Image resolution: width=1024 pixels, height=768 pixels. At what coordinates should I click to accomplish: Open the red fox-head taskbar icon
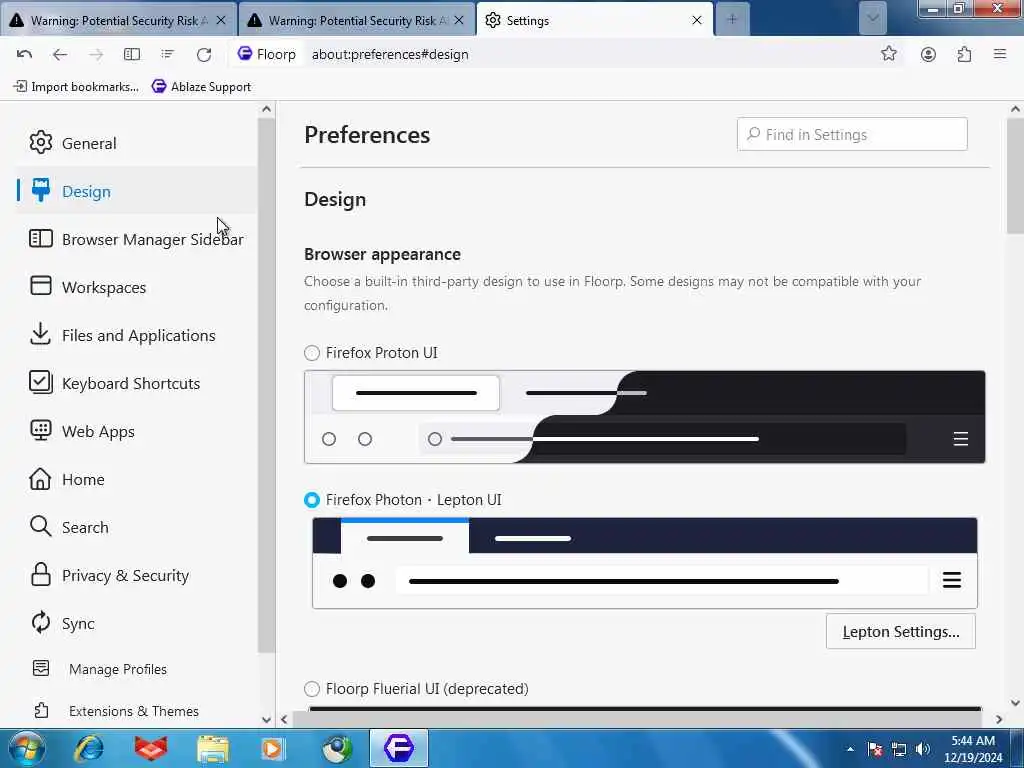(151, 748)
